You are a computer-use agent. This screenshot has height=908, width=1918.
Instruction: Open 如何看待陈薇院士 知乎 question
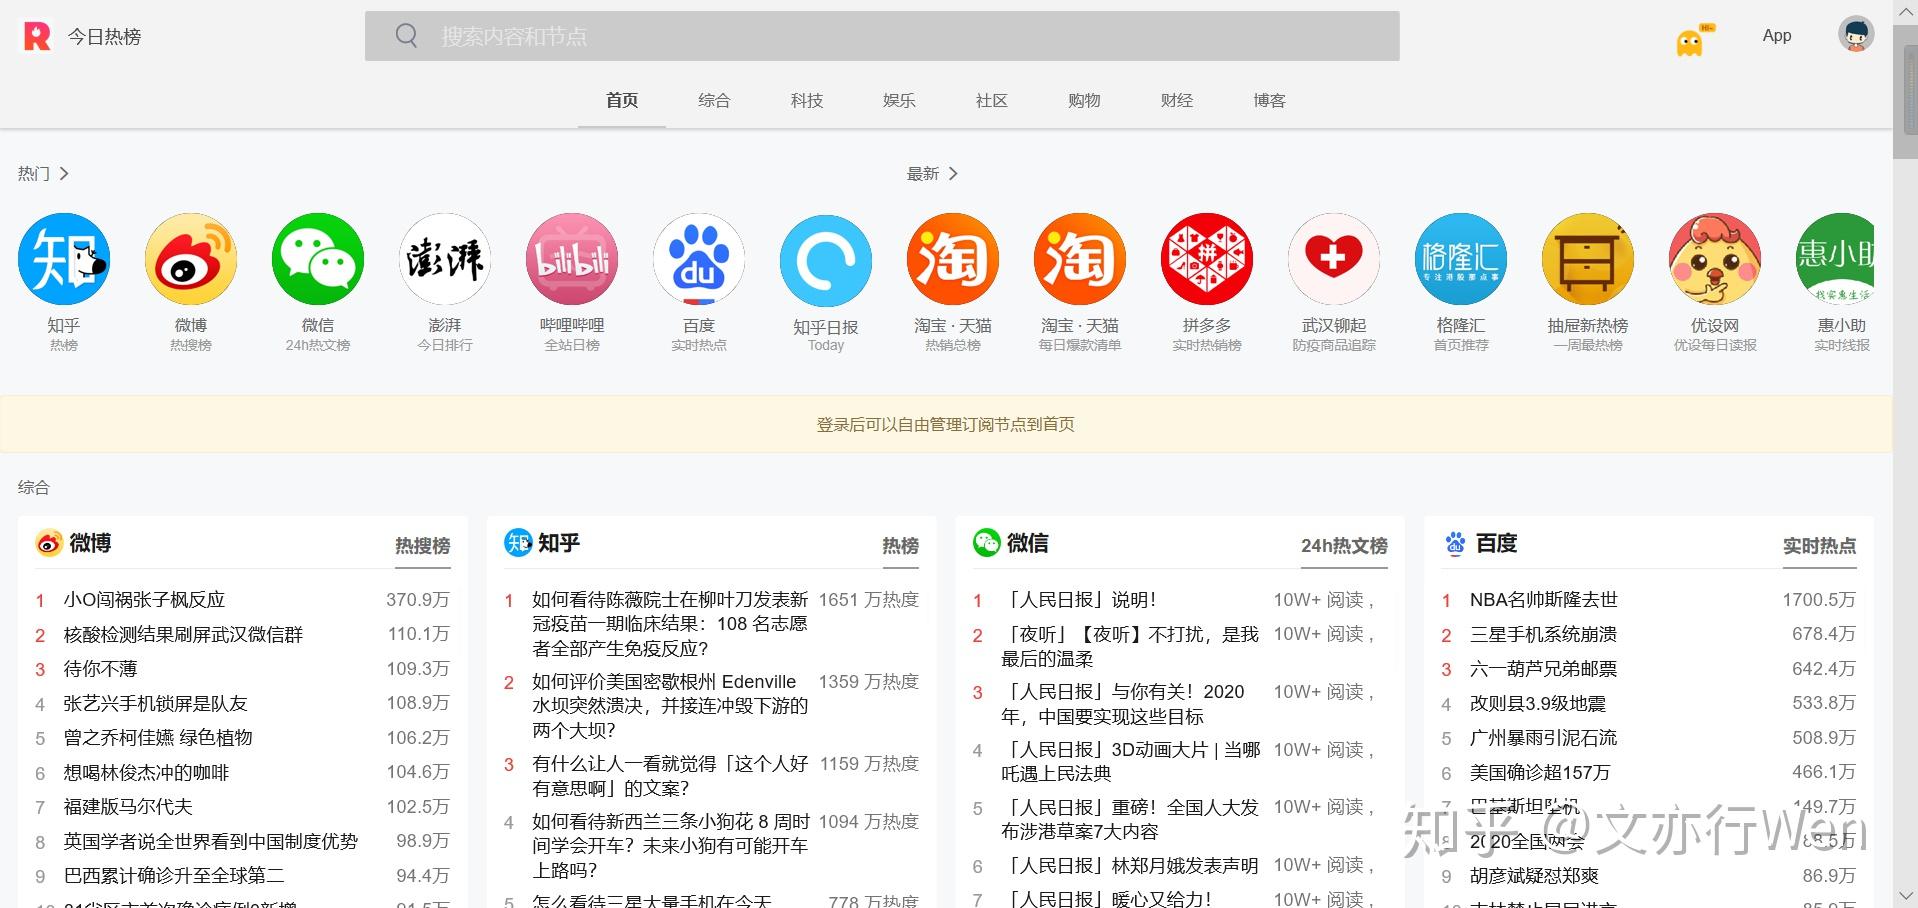(670, 624)
